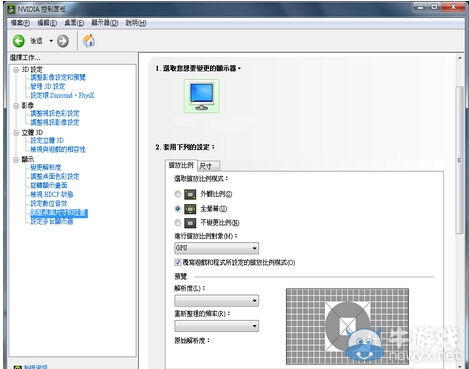Open 旋轉顯示畫面 task
469x369 pixels.
49,185
